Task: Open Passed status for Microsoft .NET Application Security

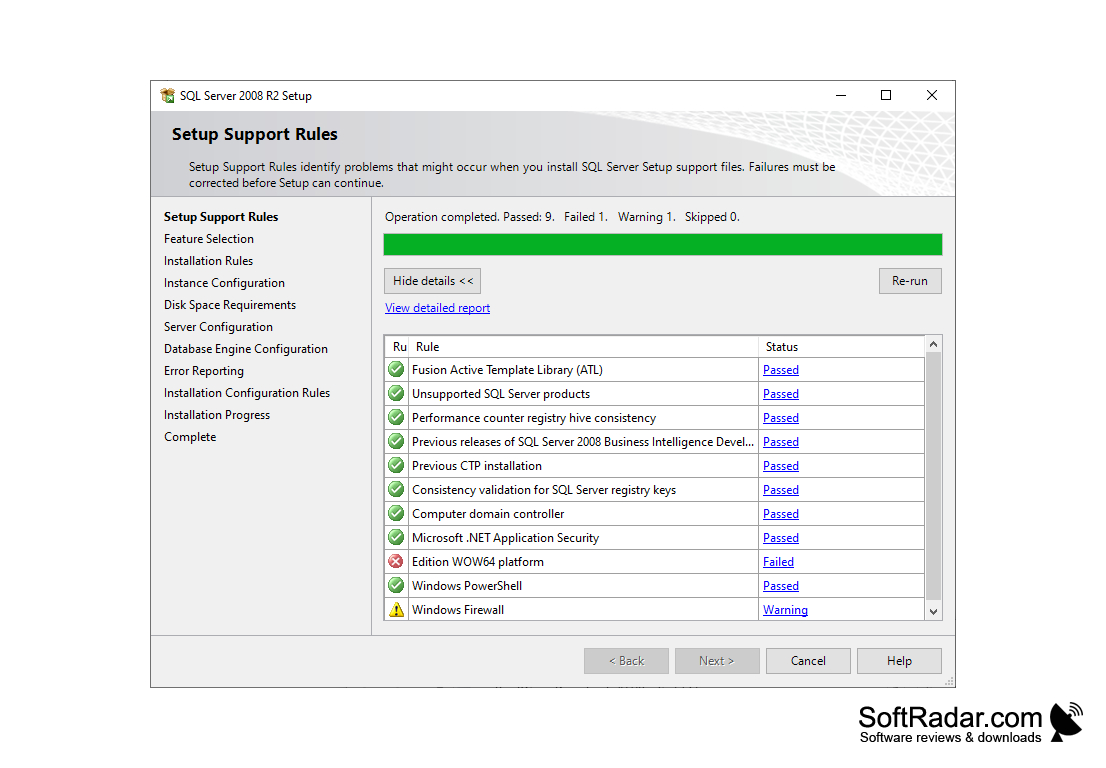Action: [x=781, y=537]
